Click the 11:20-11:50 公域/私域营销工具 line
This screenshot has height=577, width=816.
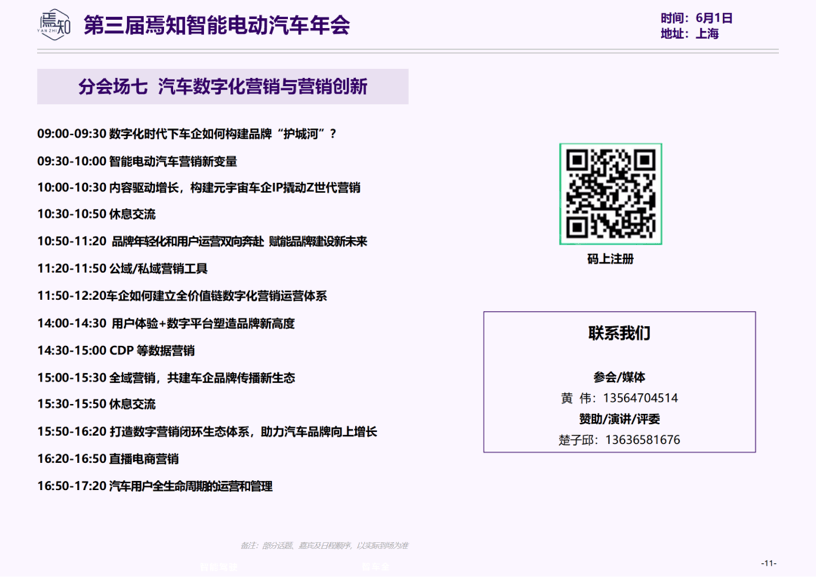[122, 268]
